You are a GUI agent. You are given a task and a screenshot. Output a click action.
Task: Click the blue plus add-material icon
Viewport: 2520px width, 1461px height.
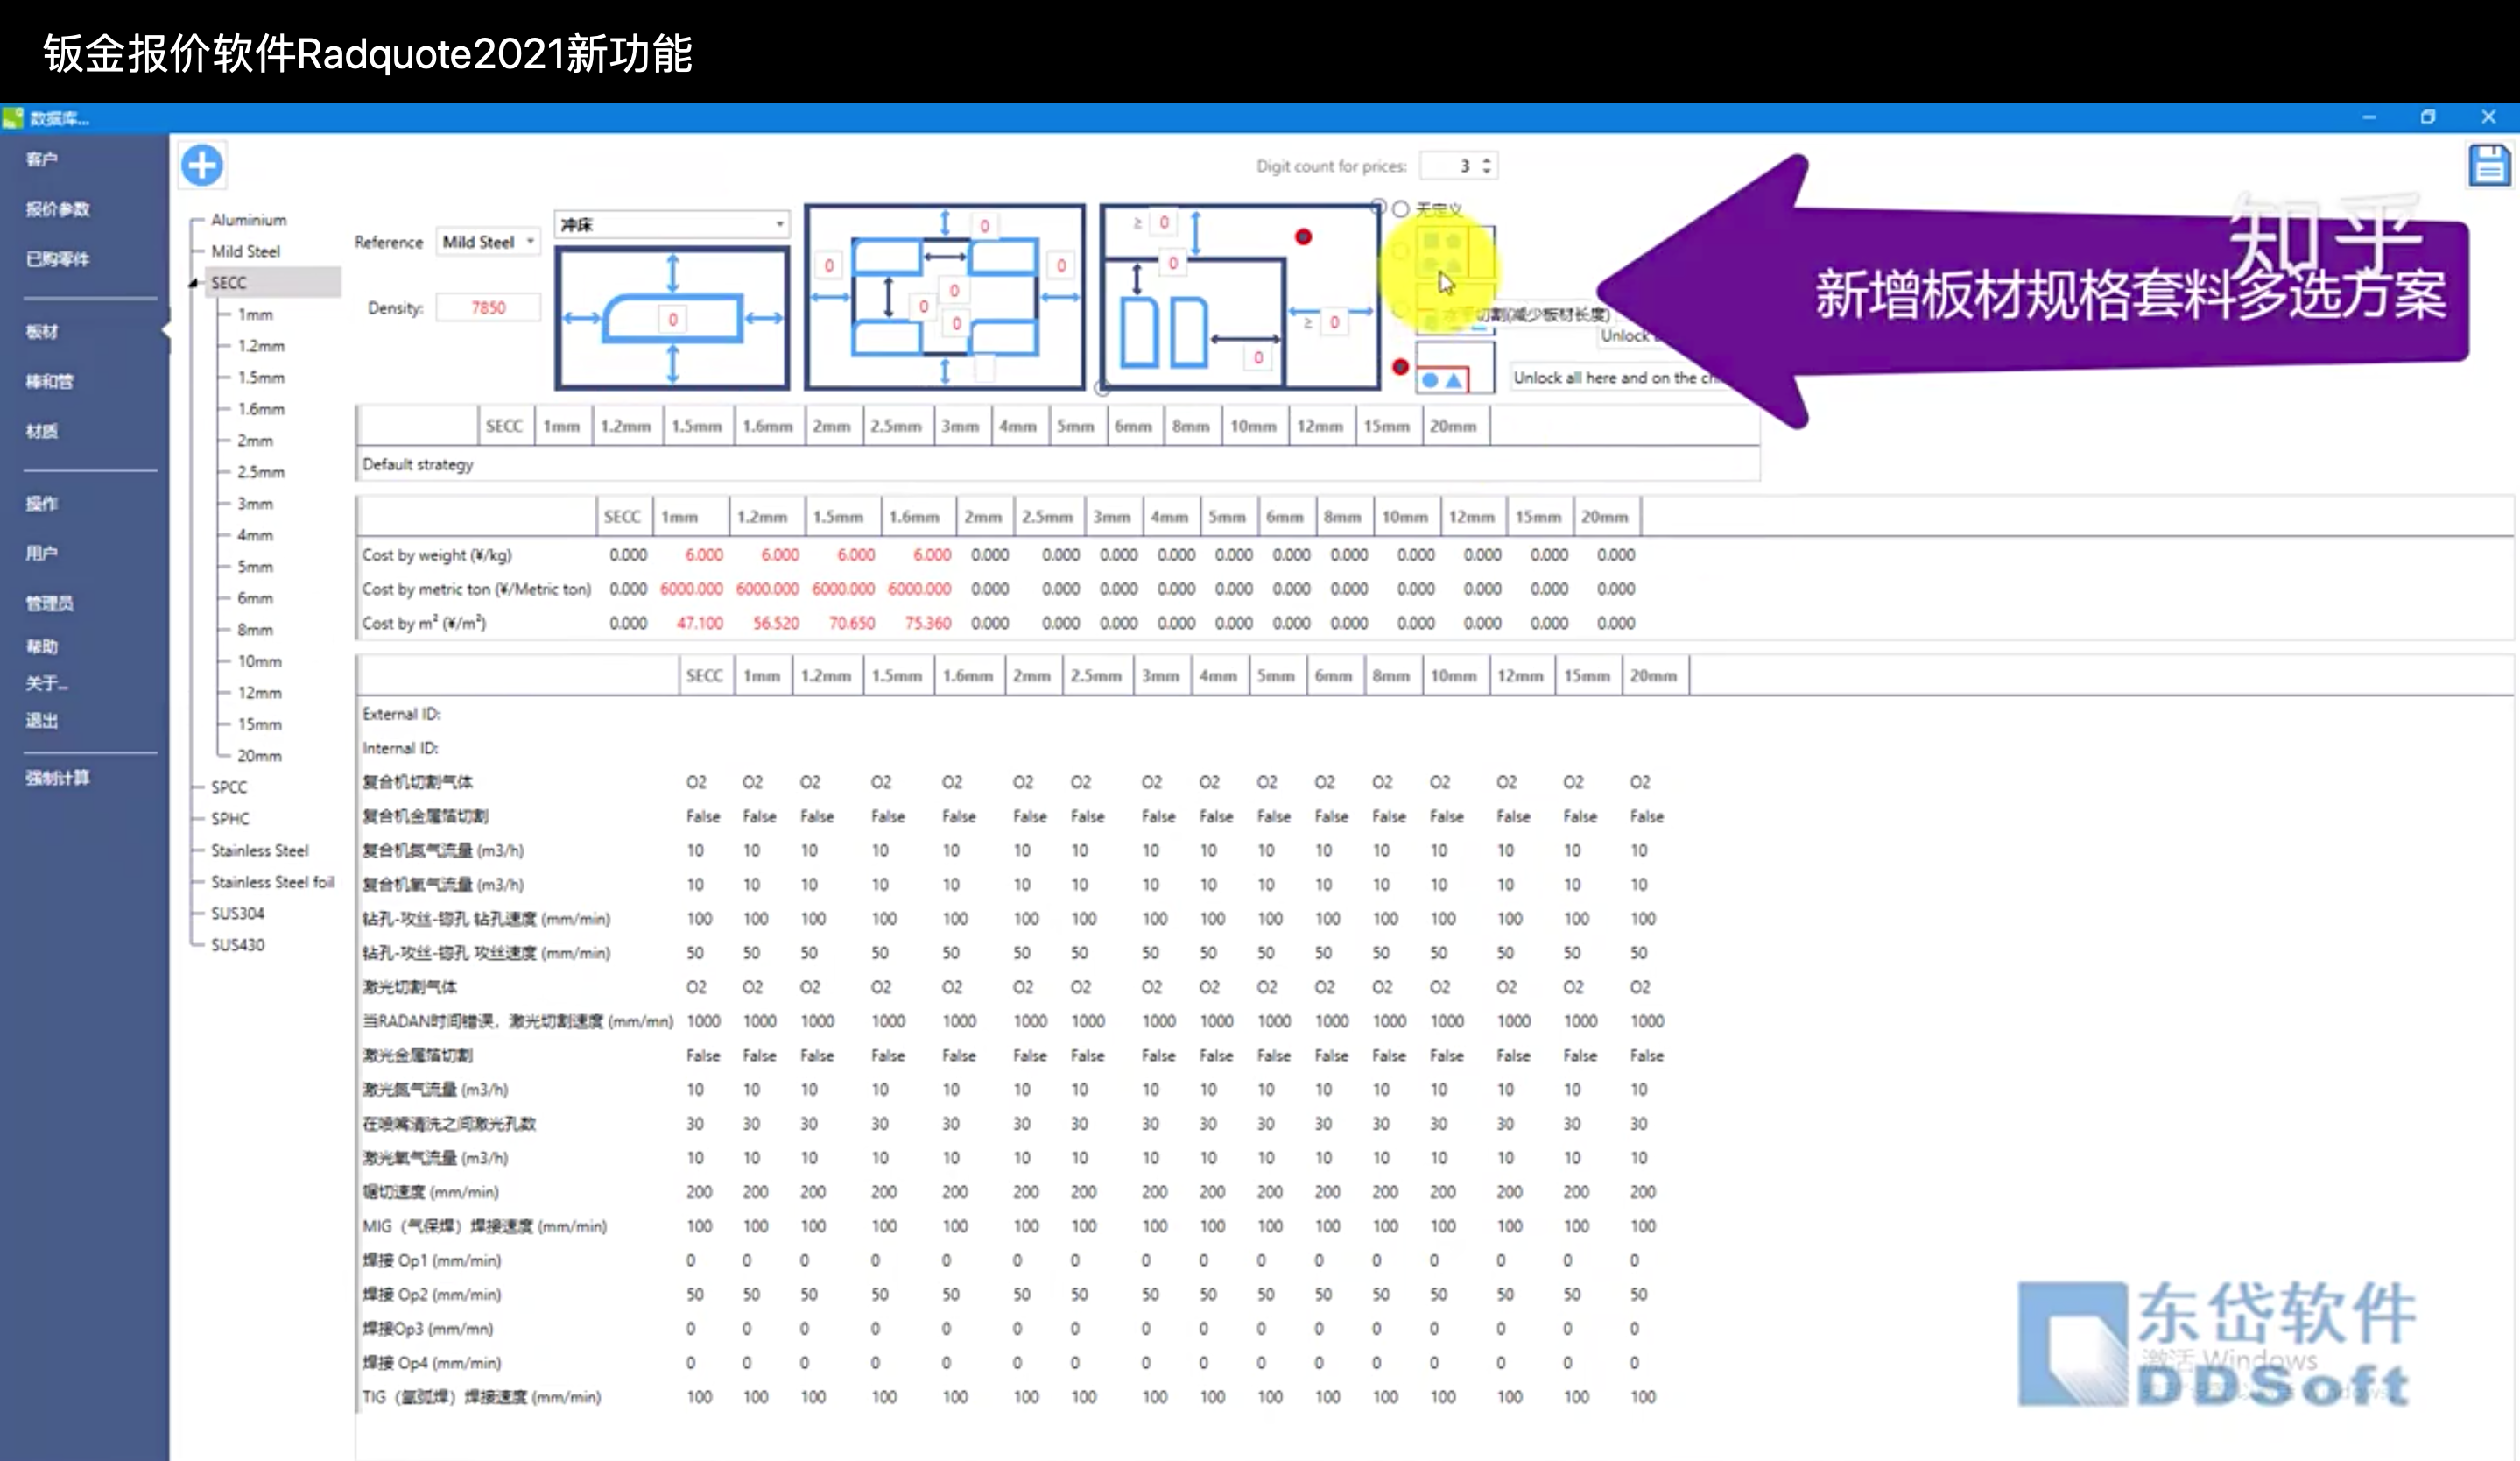202,165
